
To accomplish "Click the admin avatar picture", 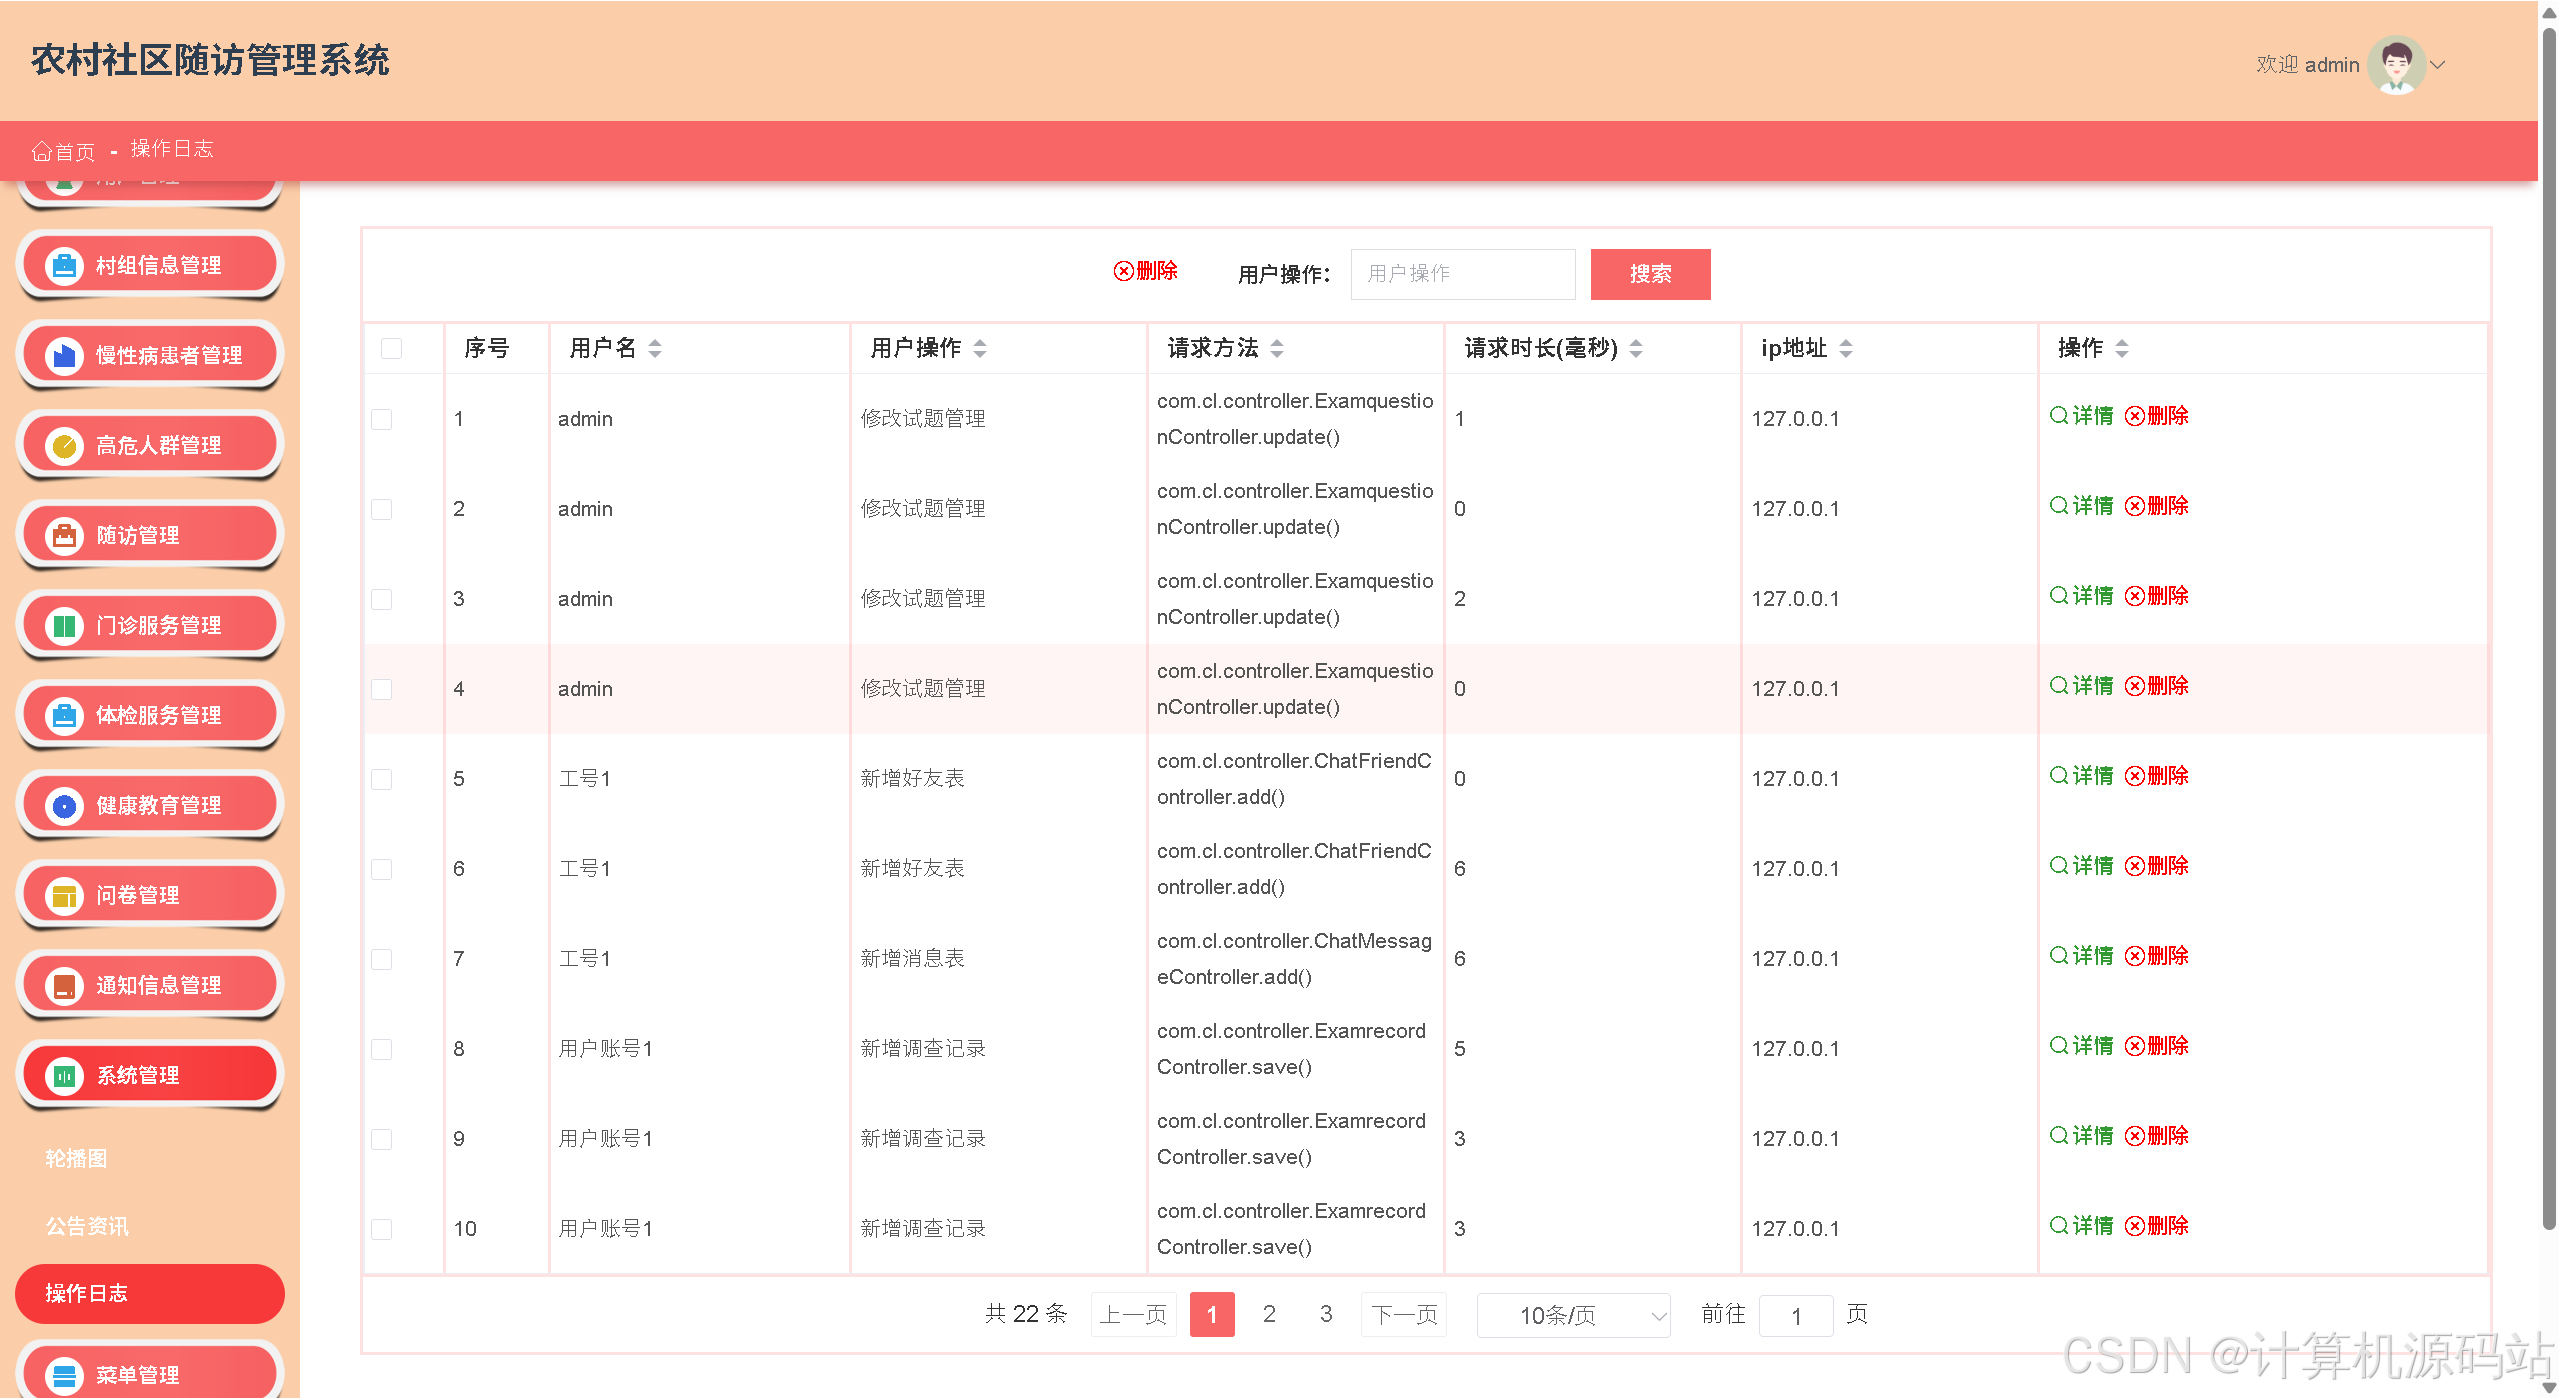I will (x=2396, y=65).
